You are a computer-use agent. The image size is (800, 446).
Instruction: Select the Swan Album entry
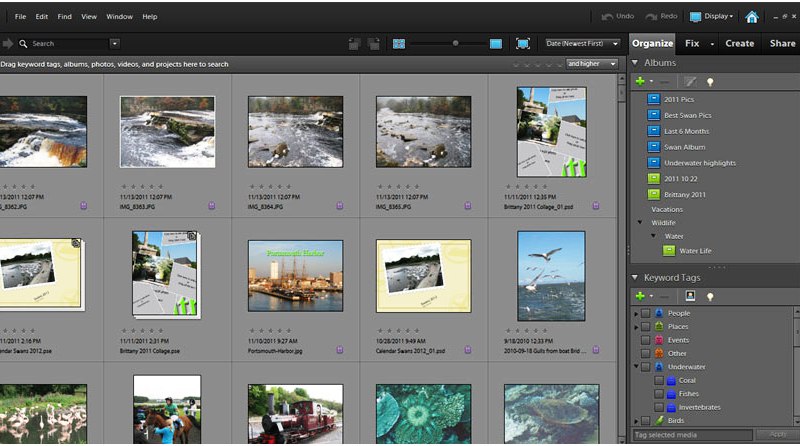(684, 147)
